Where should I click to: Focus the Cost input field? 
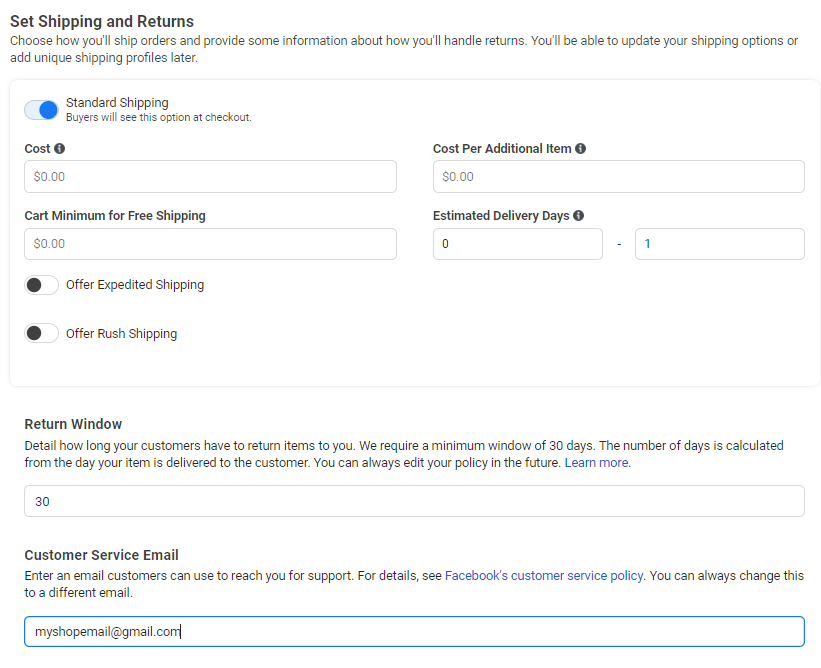[x=210, y=177]
